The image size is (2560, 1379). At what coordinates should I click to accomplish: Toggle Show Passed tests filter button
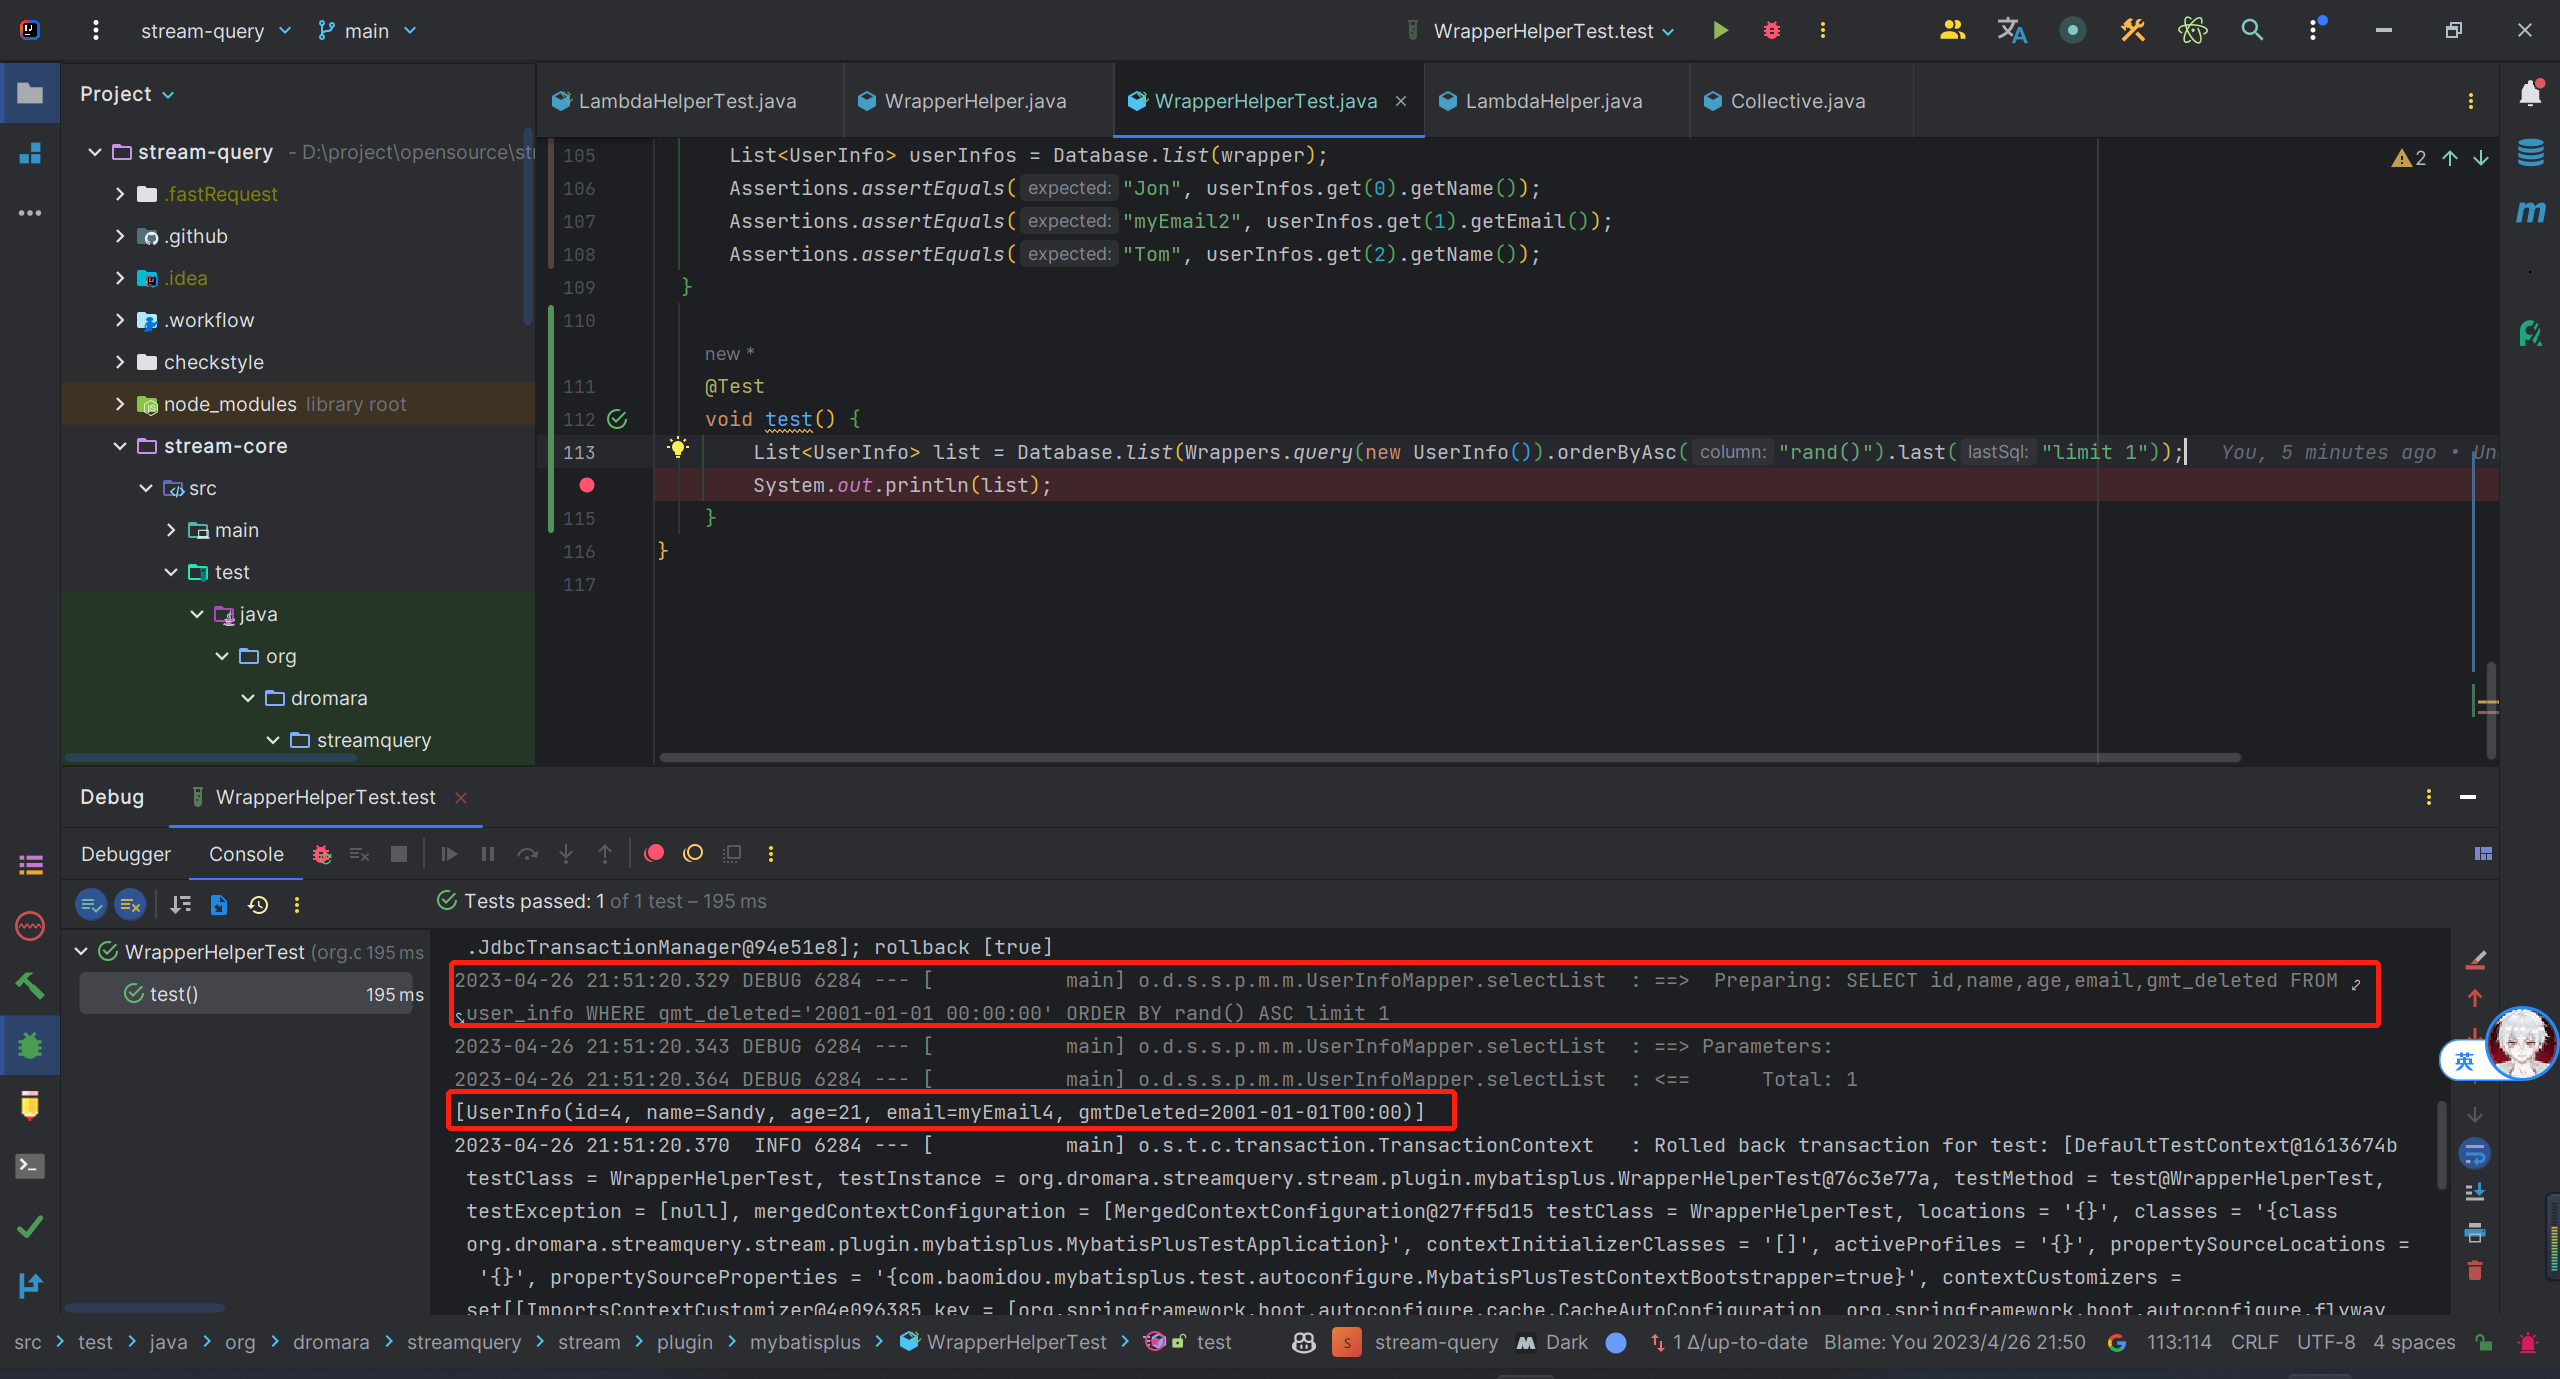(91, 905)
